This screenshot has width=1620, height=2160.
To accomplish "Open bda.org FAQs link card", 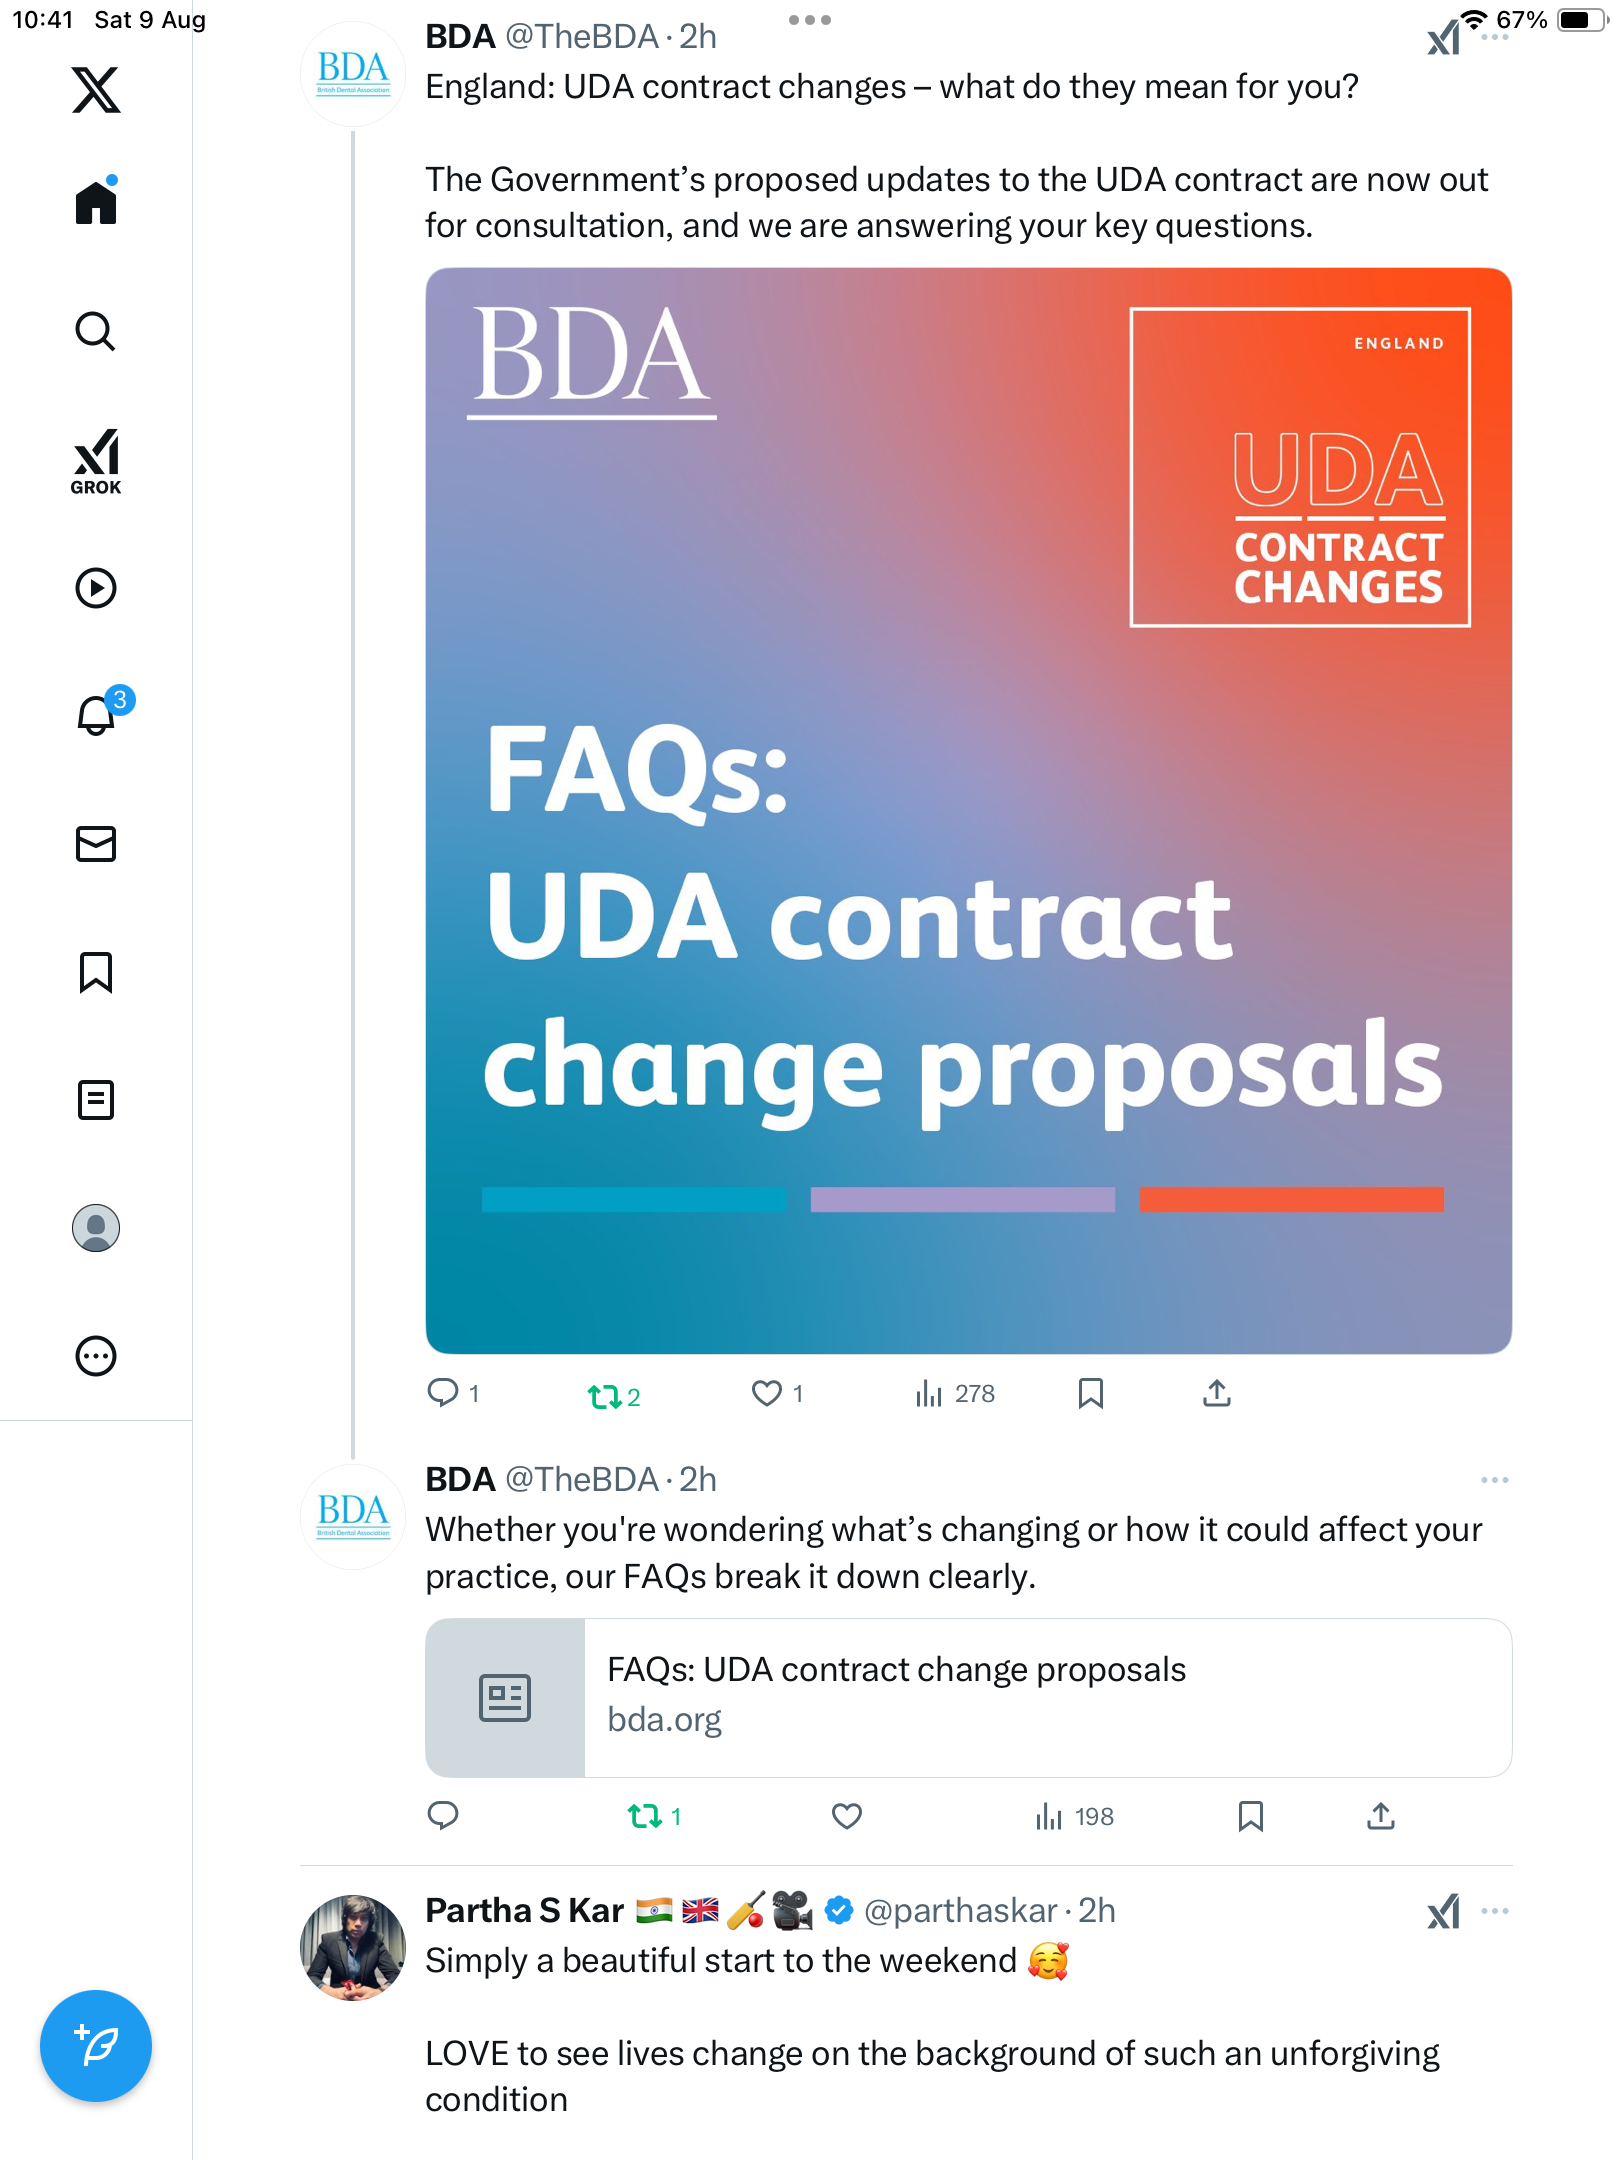I will pyautogui.click(x=968, y=1697).
